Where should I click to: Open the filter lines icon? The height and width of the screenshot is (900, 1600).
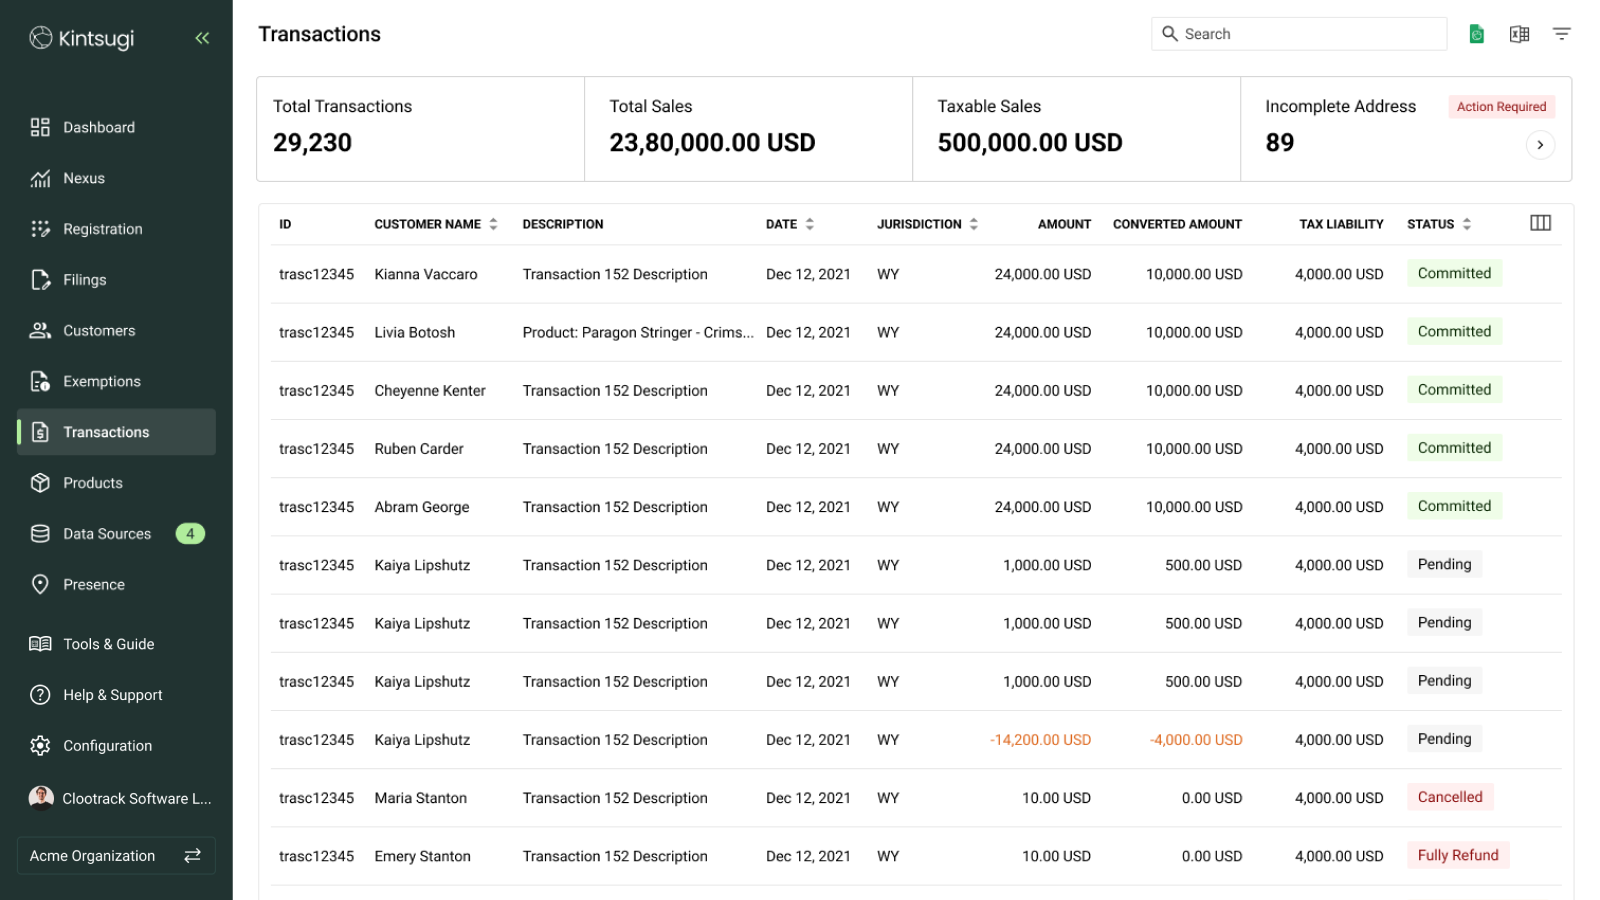(x=1561, y=34)
